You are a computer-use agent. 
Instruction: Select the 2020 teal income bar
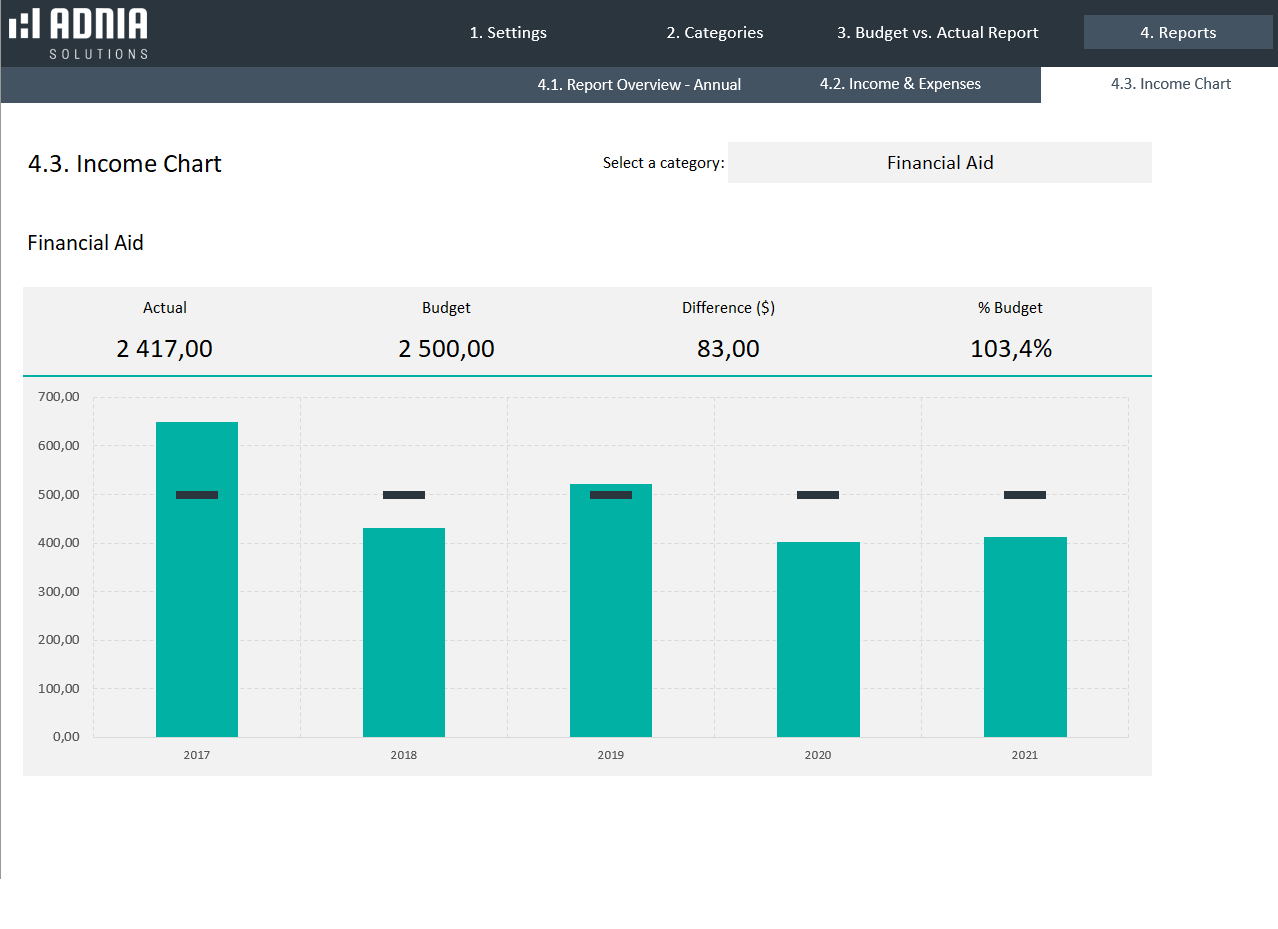pyautogui.click(x=818, y=645)
